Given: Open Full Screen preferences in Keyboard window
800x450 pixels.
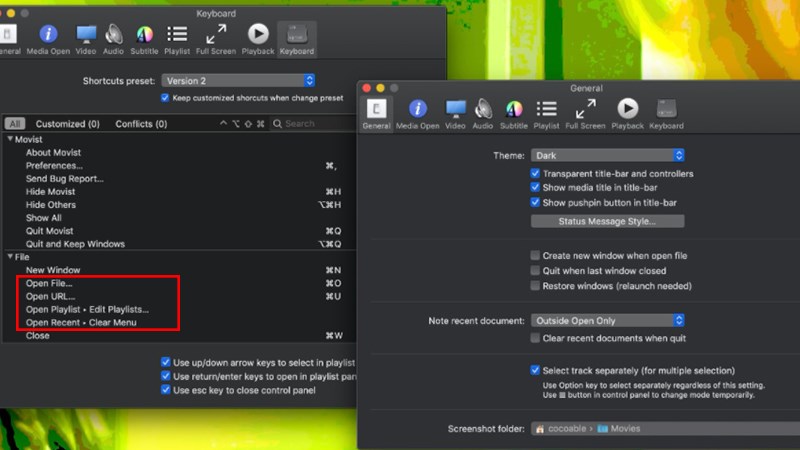Looking at the screenshot, I should 217,39.
